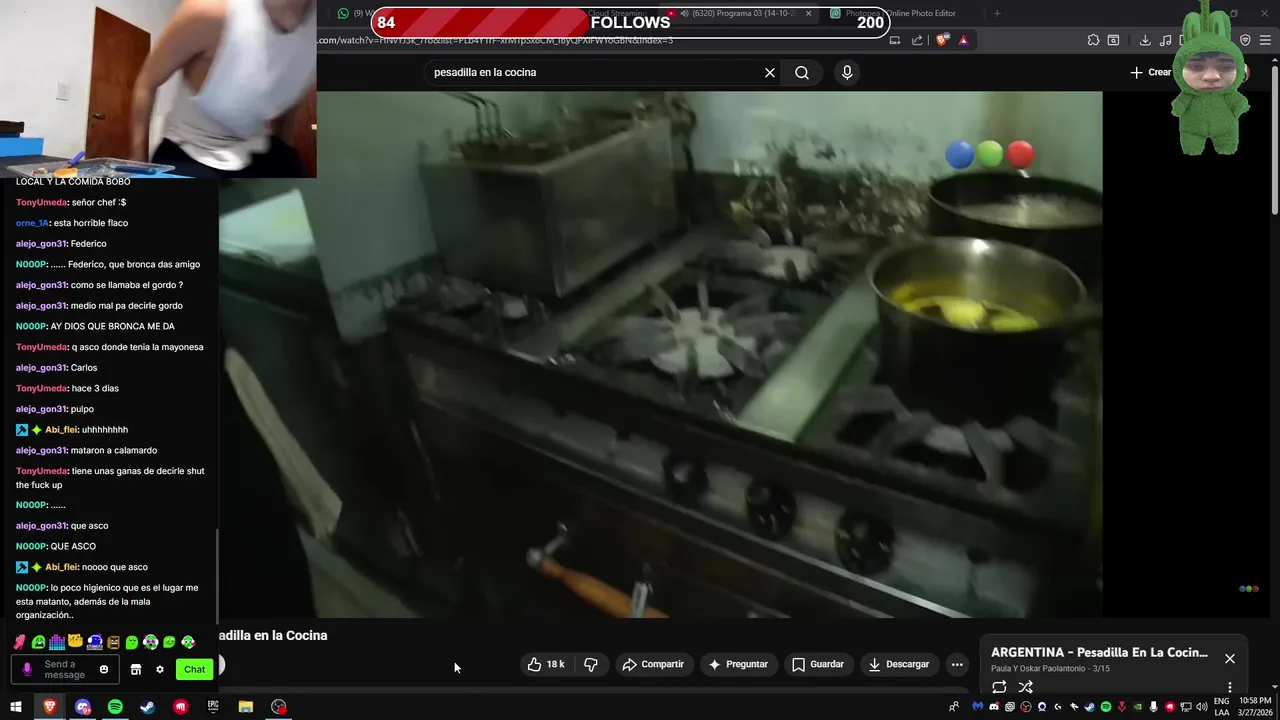Click the chat panel scrollbar
Viewport: 1280px width, 720px height.
217,575
